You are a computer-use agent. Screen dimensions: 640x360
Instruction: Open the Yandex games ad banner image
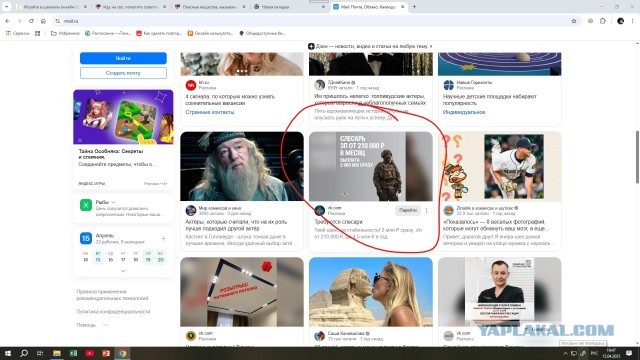click(123, 117)
